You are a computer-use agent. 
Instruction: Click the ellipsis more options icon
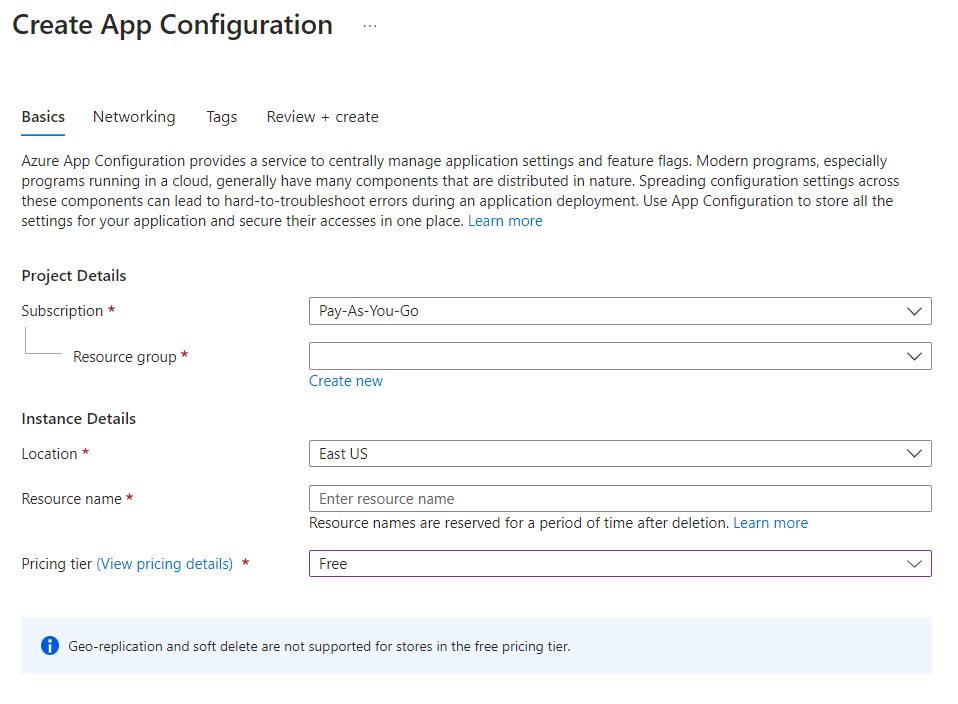[370, 27]
